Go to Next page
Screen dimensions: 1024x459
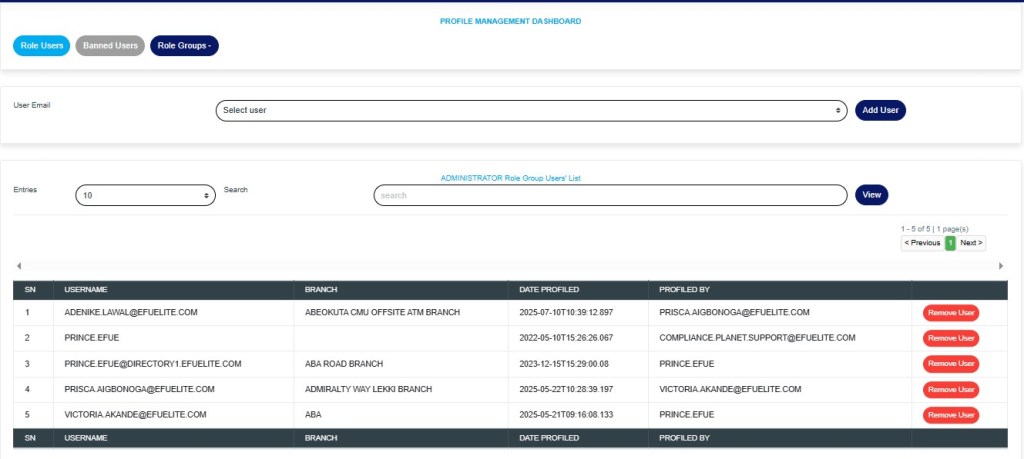coord(971,243)
